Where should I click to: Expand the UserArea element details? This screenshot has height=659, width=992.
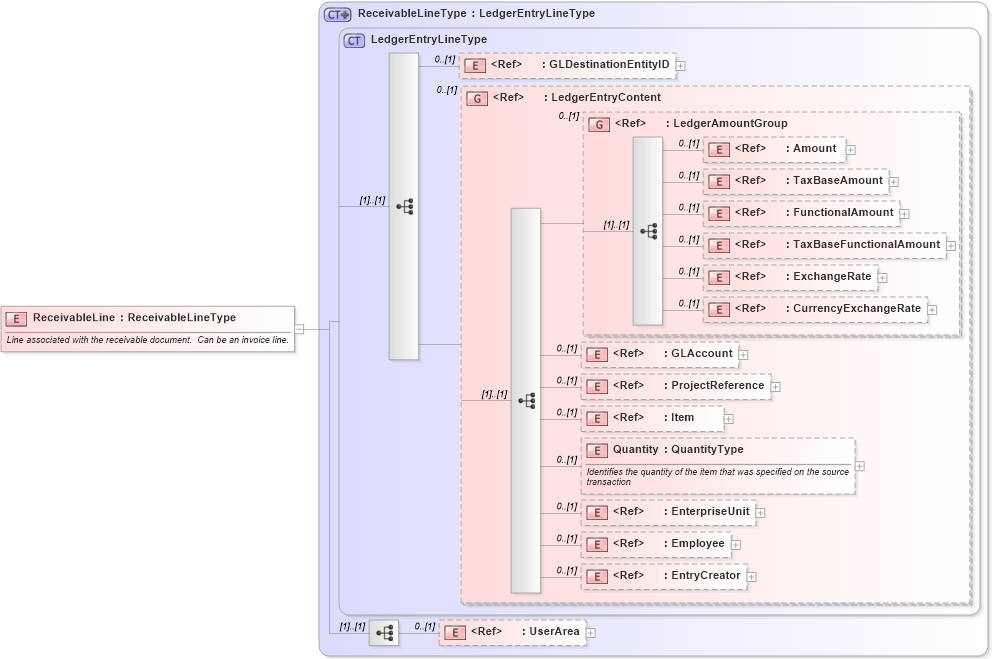click(x=591, y=632)
